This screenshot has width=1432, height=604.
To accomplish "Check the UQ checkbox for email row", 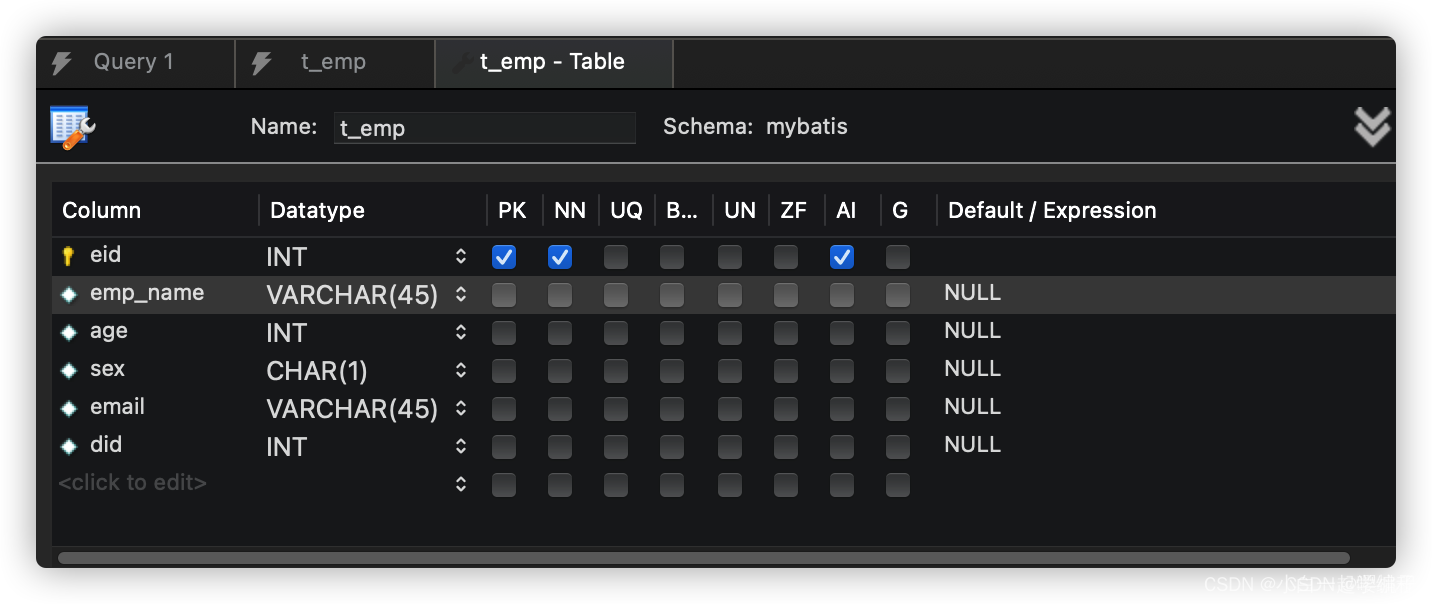I will click(x=616, y=408).
